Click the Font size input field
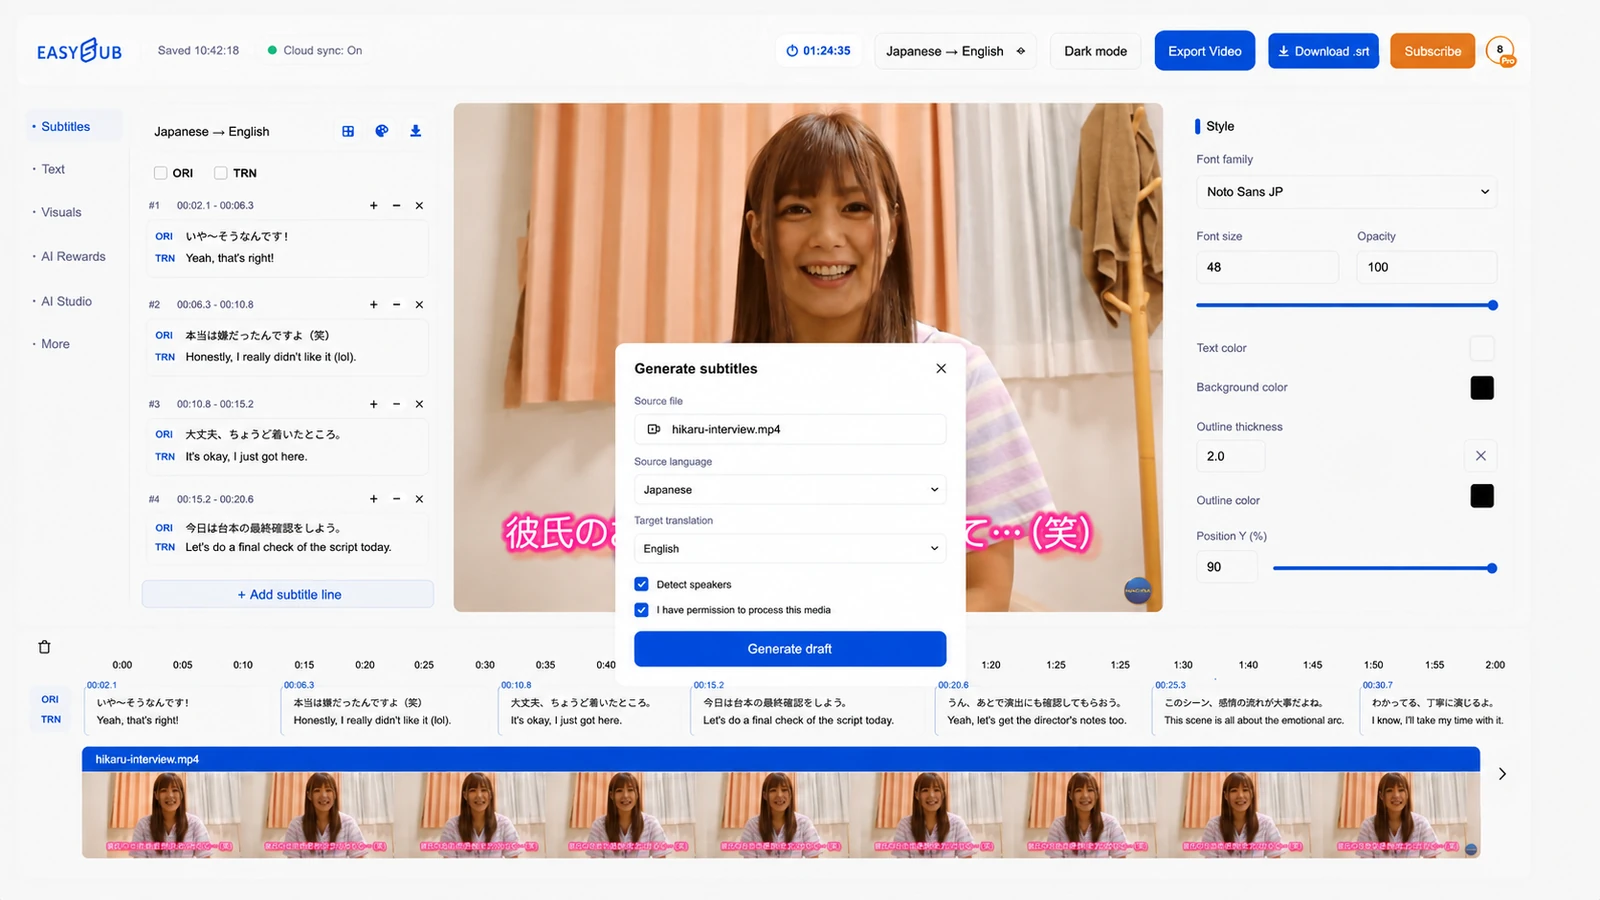 (x=1267, y=267)
